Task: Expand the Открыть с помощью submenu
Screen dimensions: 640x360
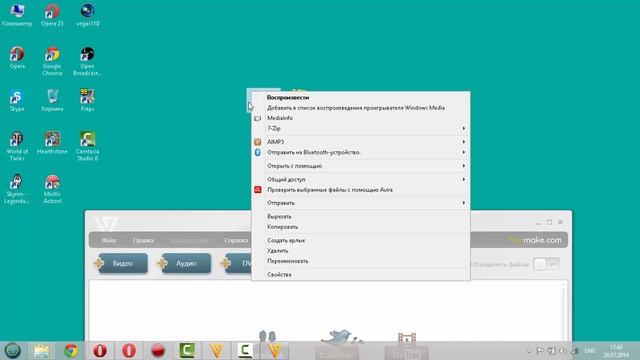Action: click(x=361, y=166)
